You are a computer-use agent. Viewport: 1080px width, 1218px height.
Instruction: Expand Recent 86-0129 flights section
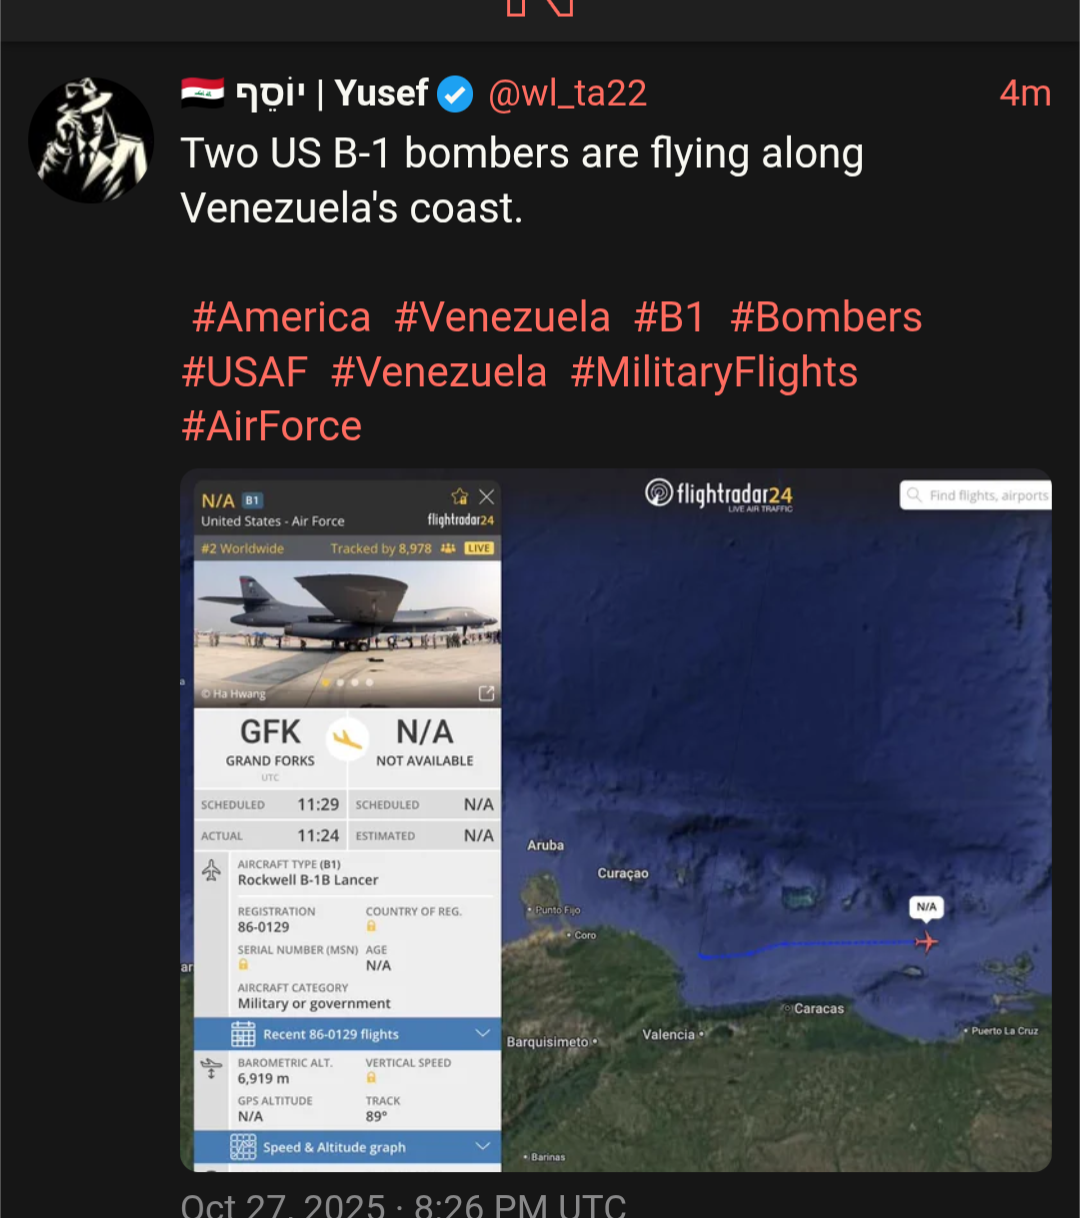pyautogui.click(x=483, y=1033)
